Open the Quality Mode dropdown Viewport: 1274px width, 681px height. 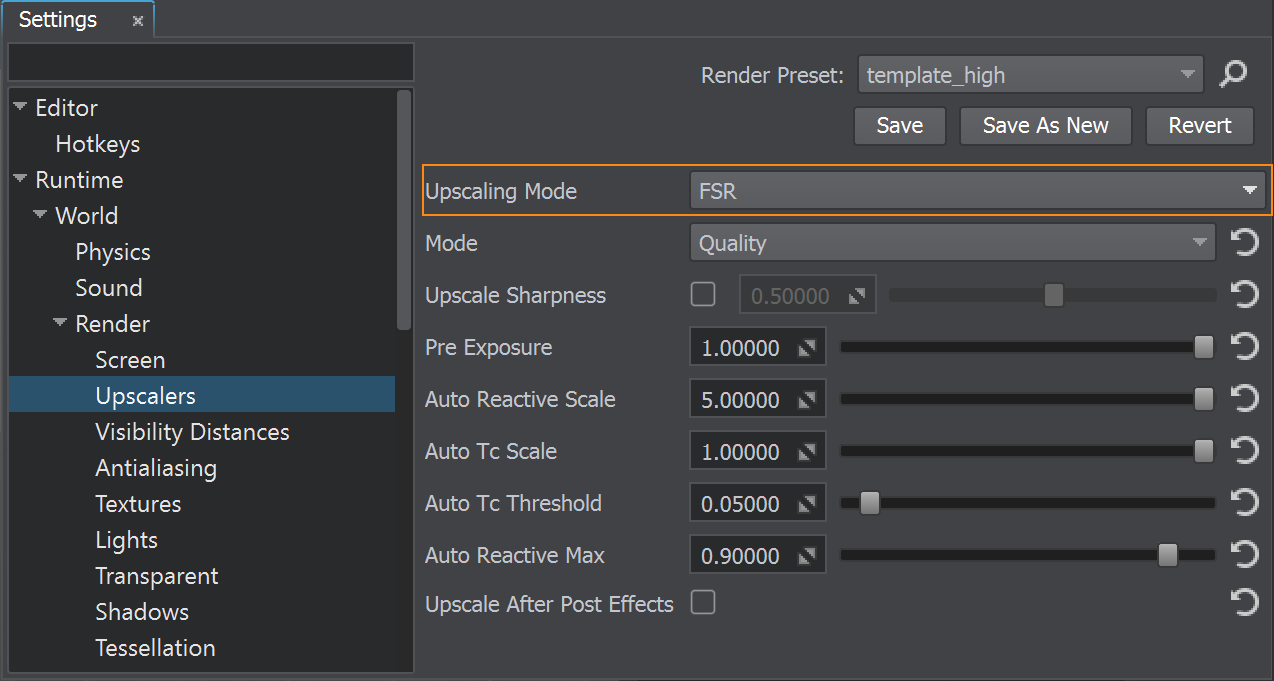(952, 243)
